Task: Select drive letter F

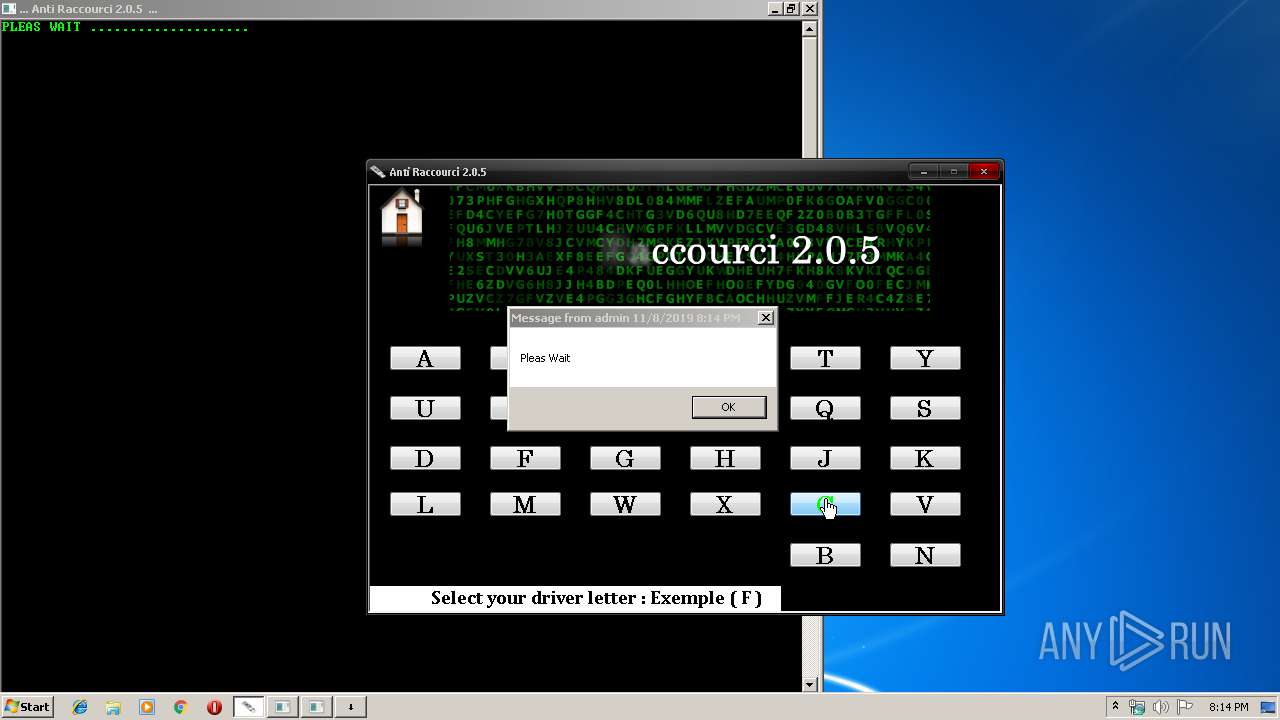Action: tap(525, 458)
